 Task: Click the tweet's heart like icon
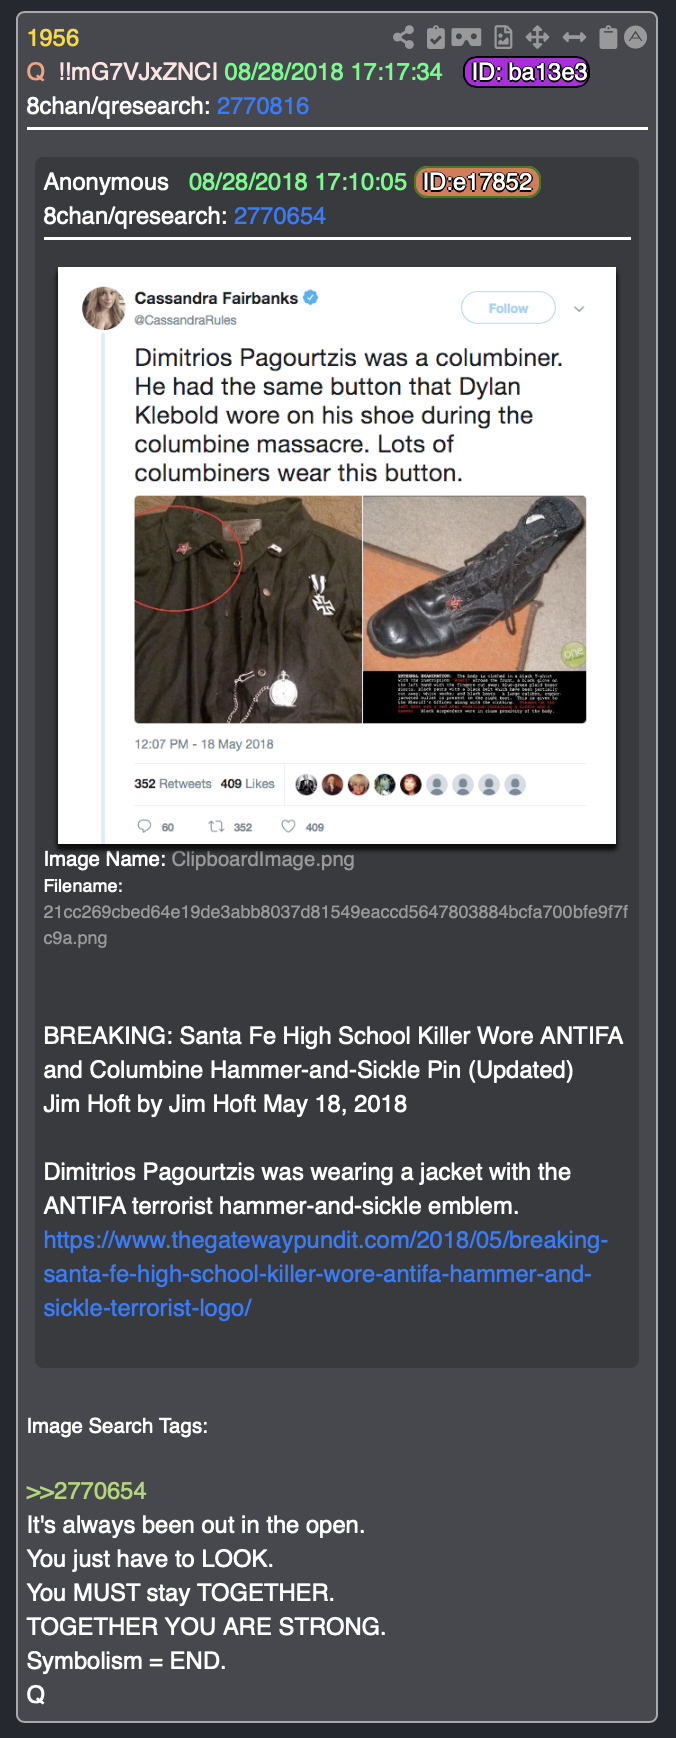coord(288,826)
